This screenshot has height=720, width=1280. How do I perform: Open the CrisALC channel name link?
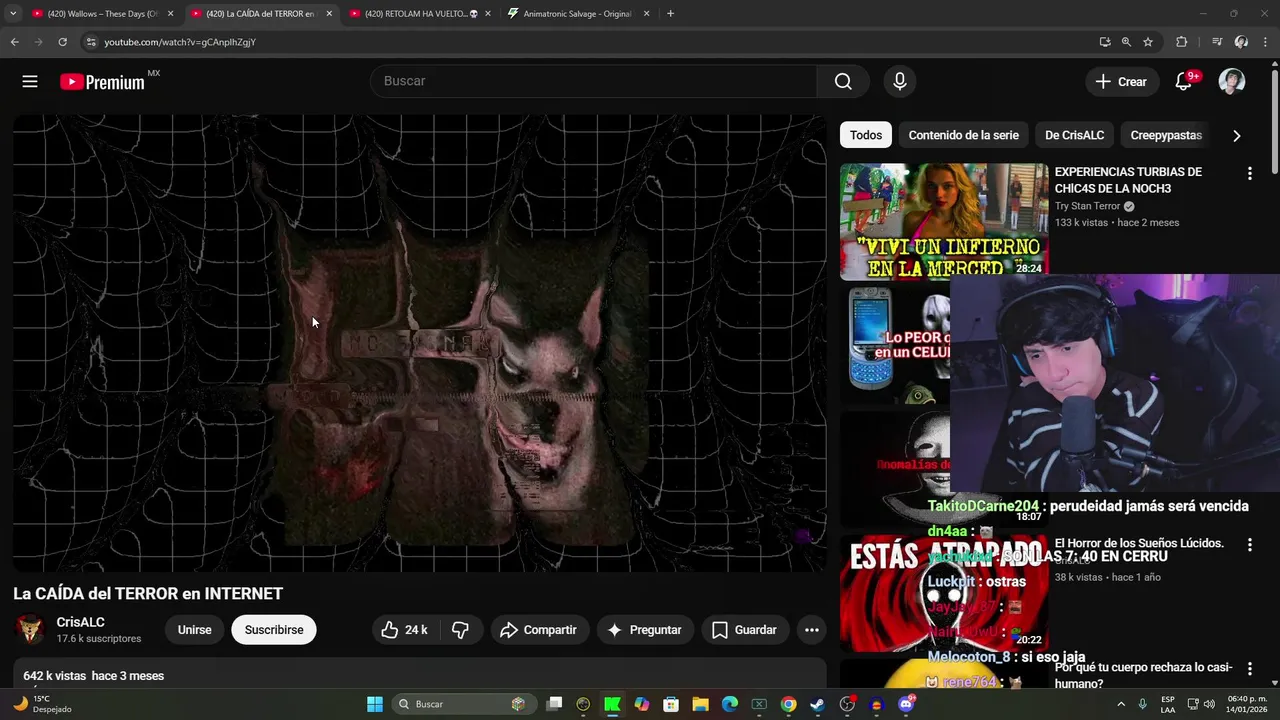click(80, 622)
